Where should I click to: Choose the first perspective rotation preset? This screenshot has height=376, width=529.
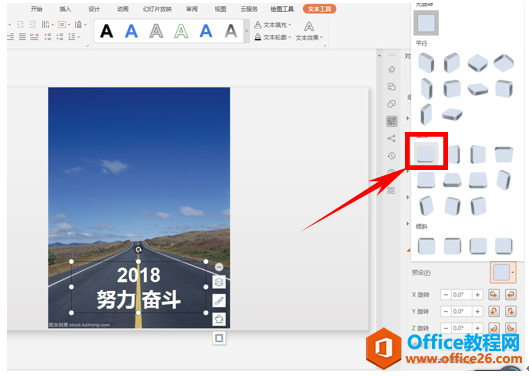pyautogui.click(x=426, y=154)
